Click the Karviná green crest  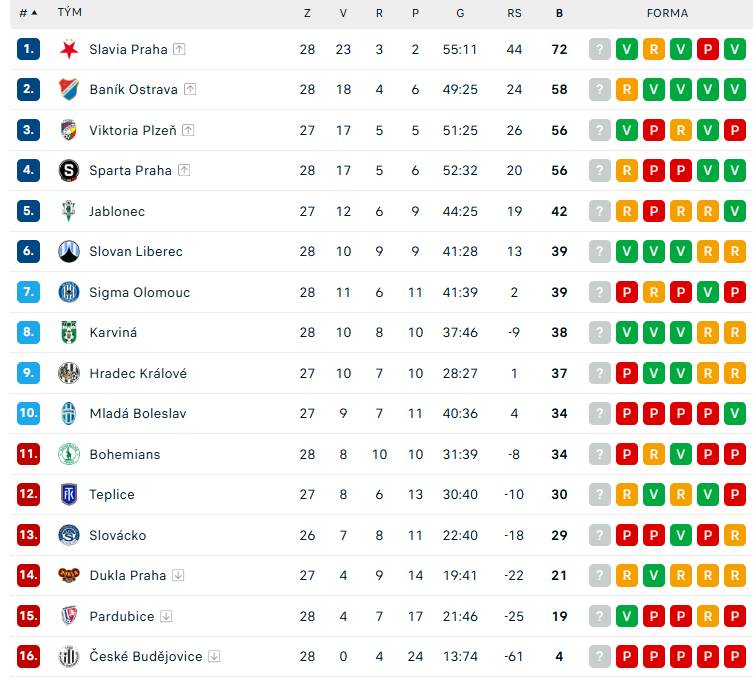tap(69, 332)
